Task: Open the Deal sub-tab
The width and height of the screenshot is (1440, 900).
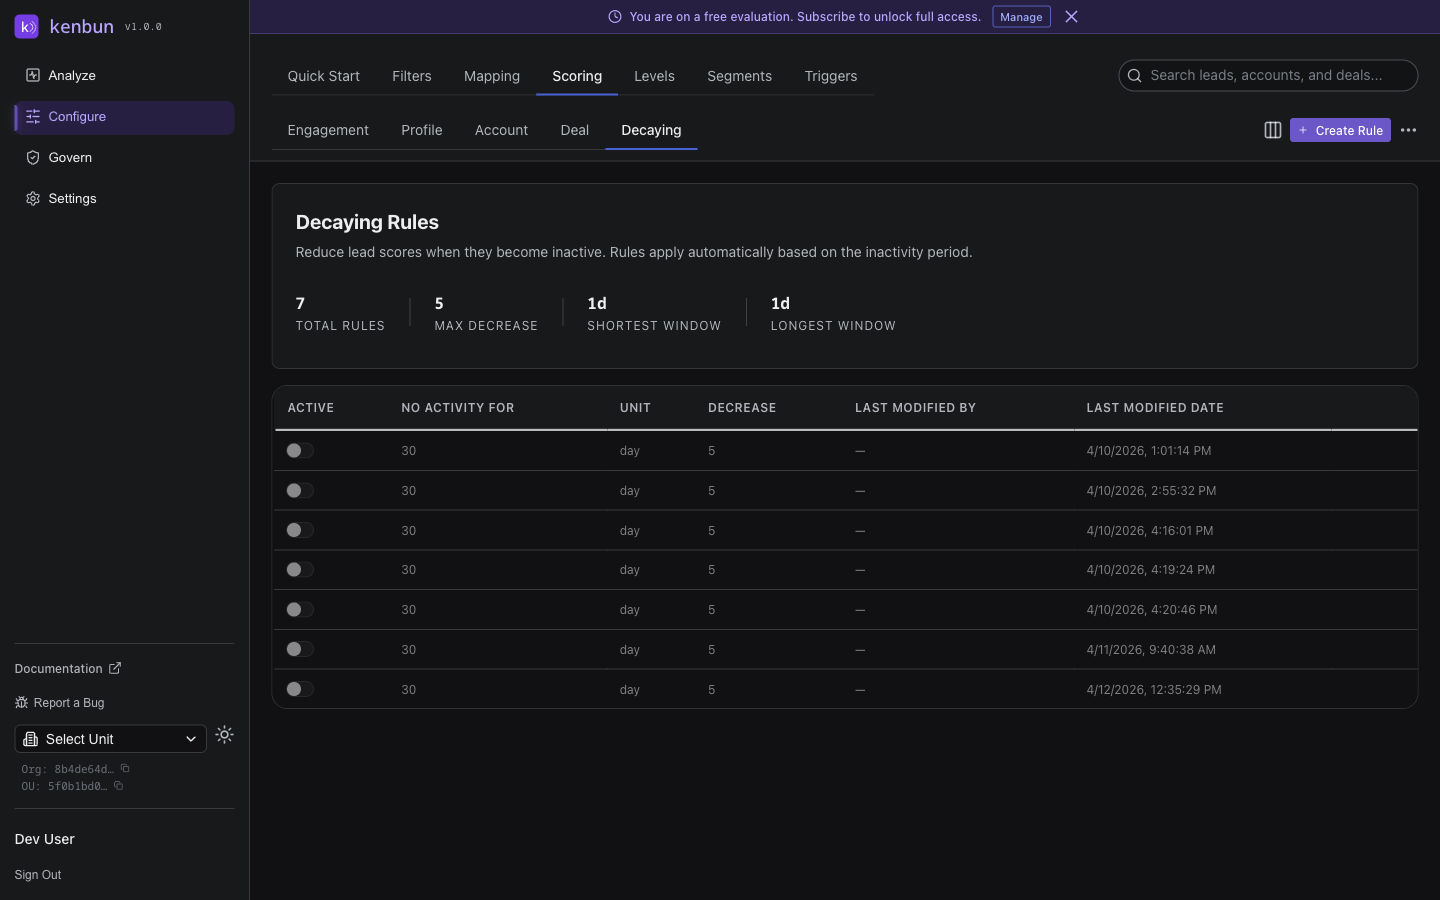Action: click(x=575, y=130)
